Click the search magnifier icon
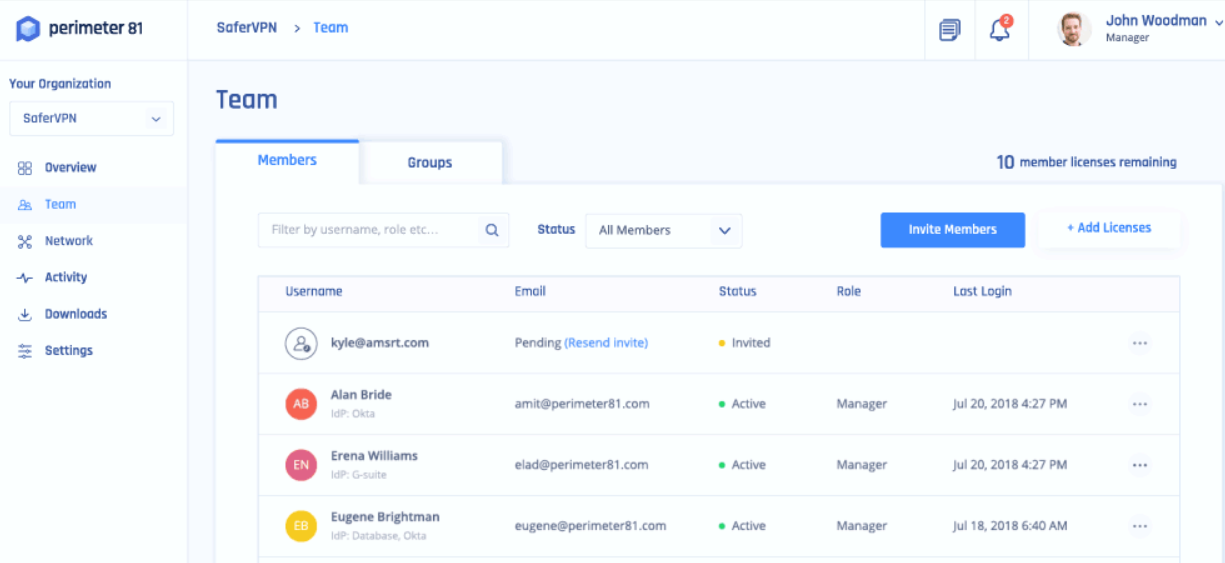Image resolution: width=1225 pixels, height=563 pixels. (492, 230)
